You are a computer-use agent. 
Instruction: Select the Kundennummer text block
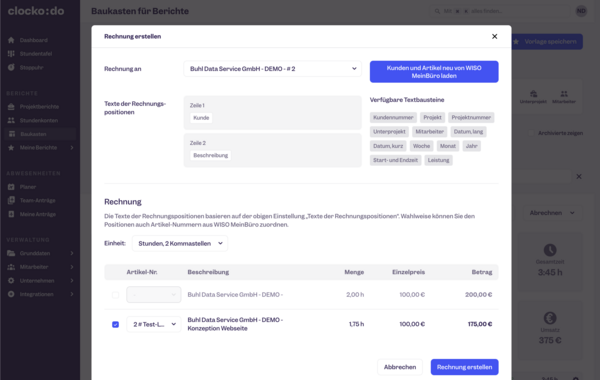(x=393, y=117)
